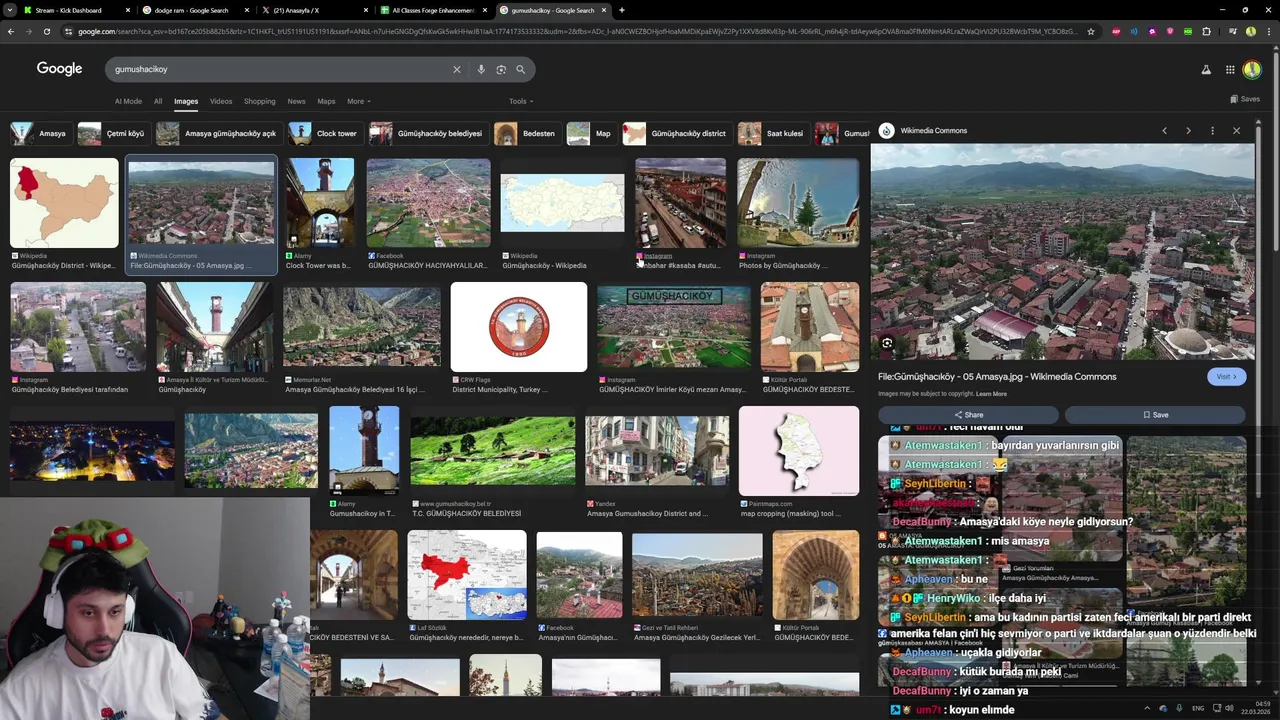1280x720 pixels.
Task: Expand the Tools dropdown
Action: tap(521, 101)
